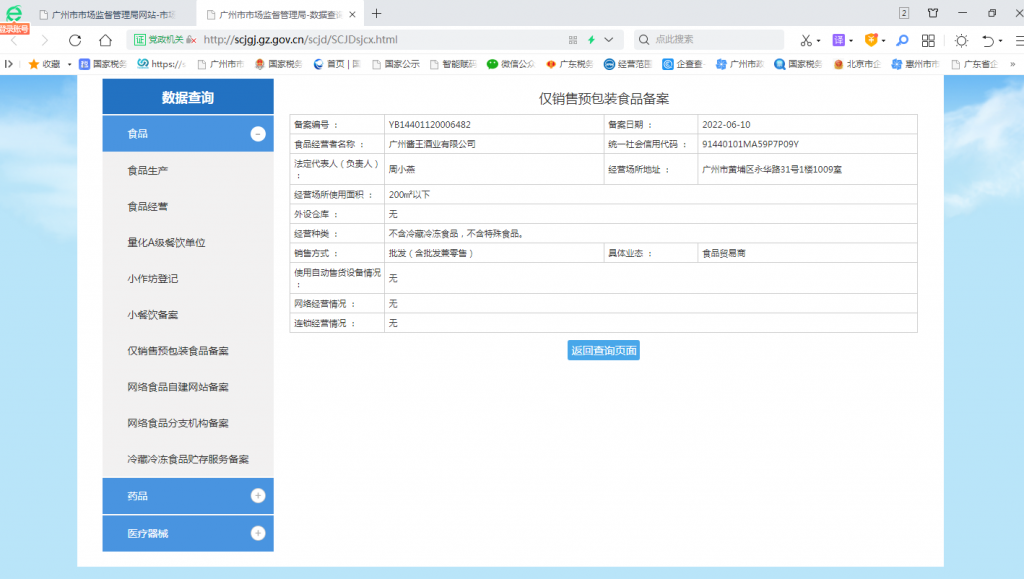Open the address bar dropdown arrow
1024x579 pixels.
(x=609, y=40)
